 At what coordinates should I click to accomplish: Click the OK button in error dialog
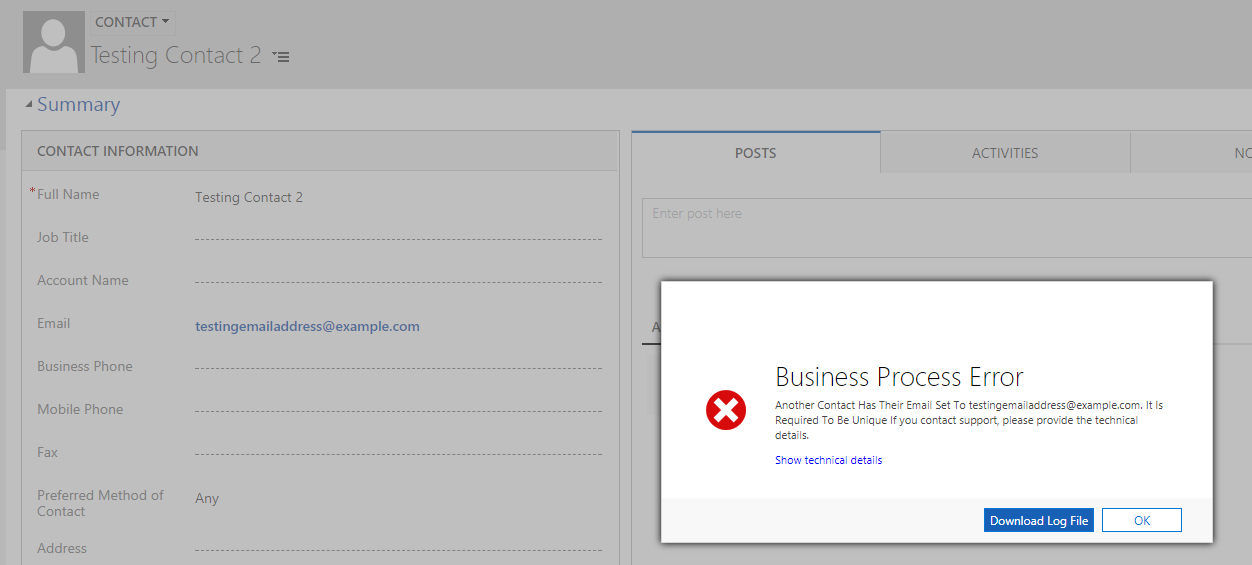1141,520
